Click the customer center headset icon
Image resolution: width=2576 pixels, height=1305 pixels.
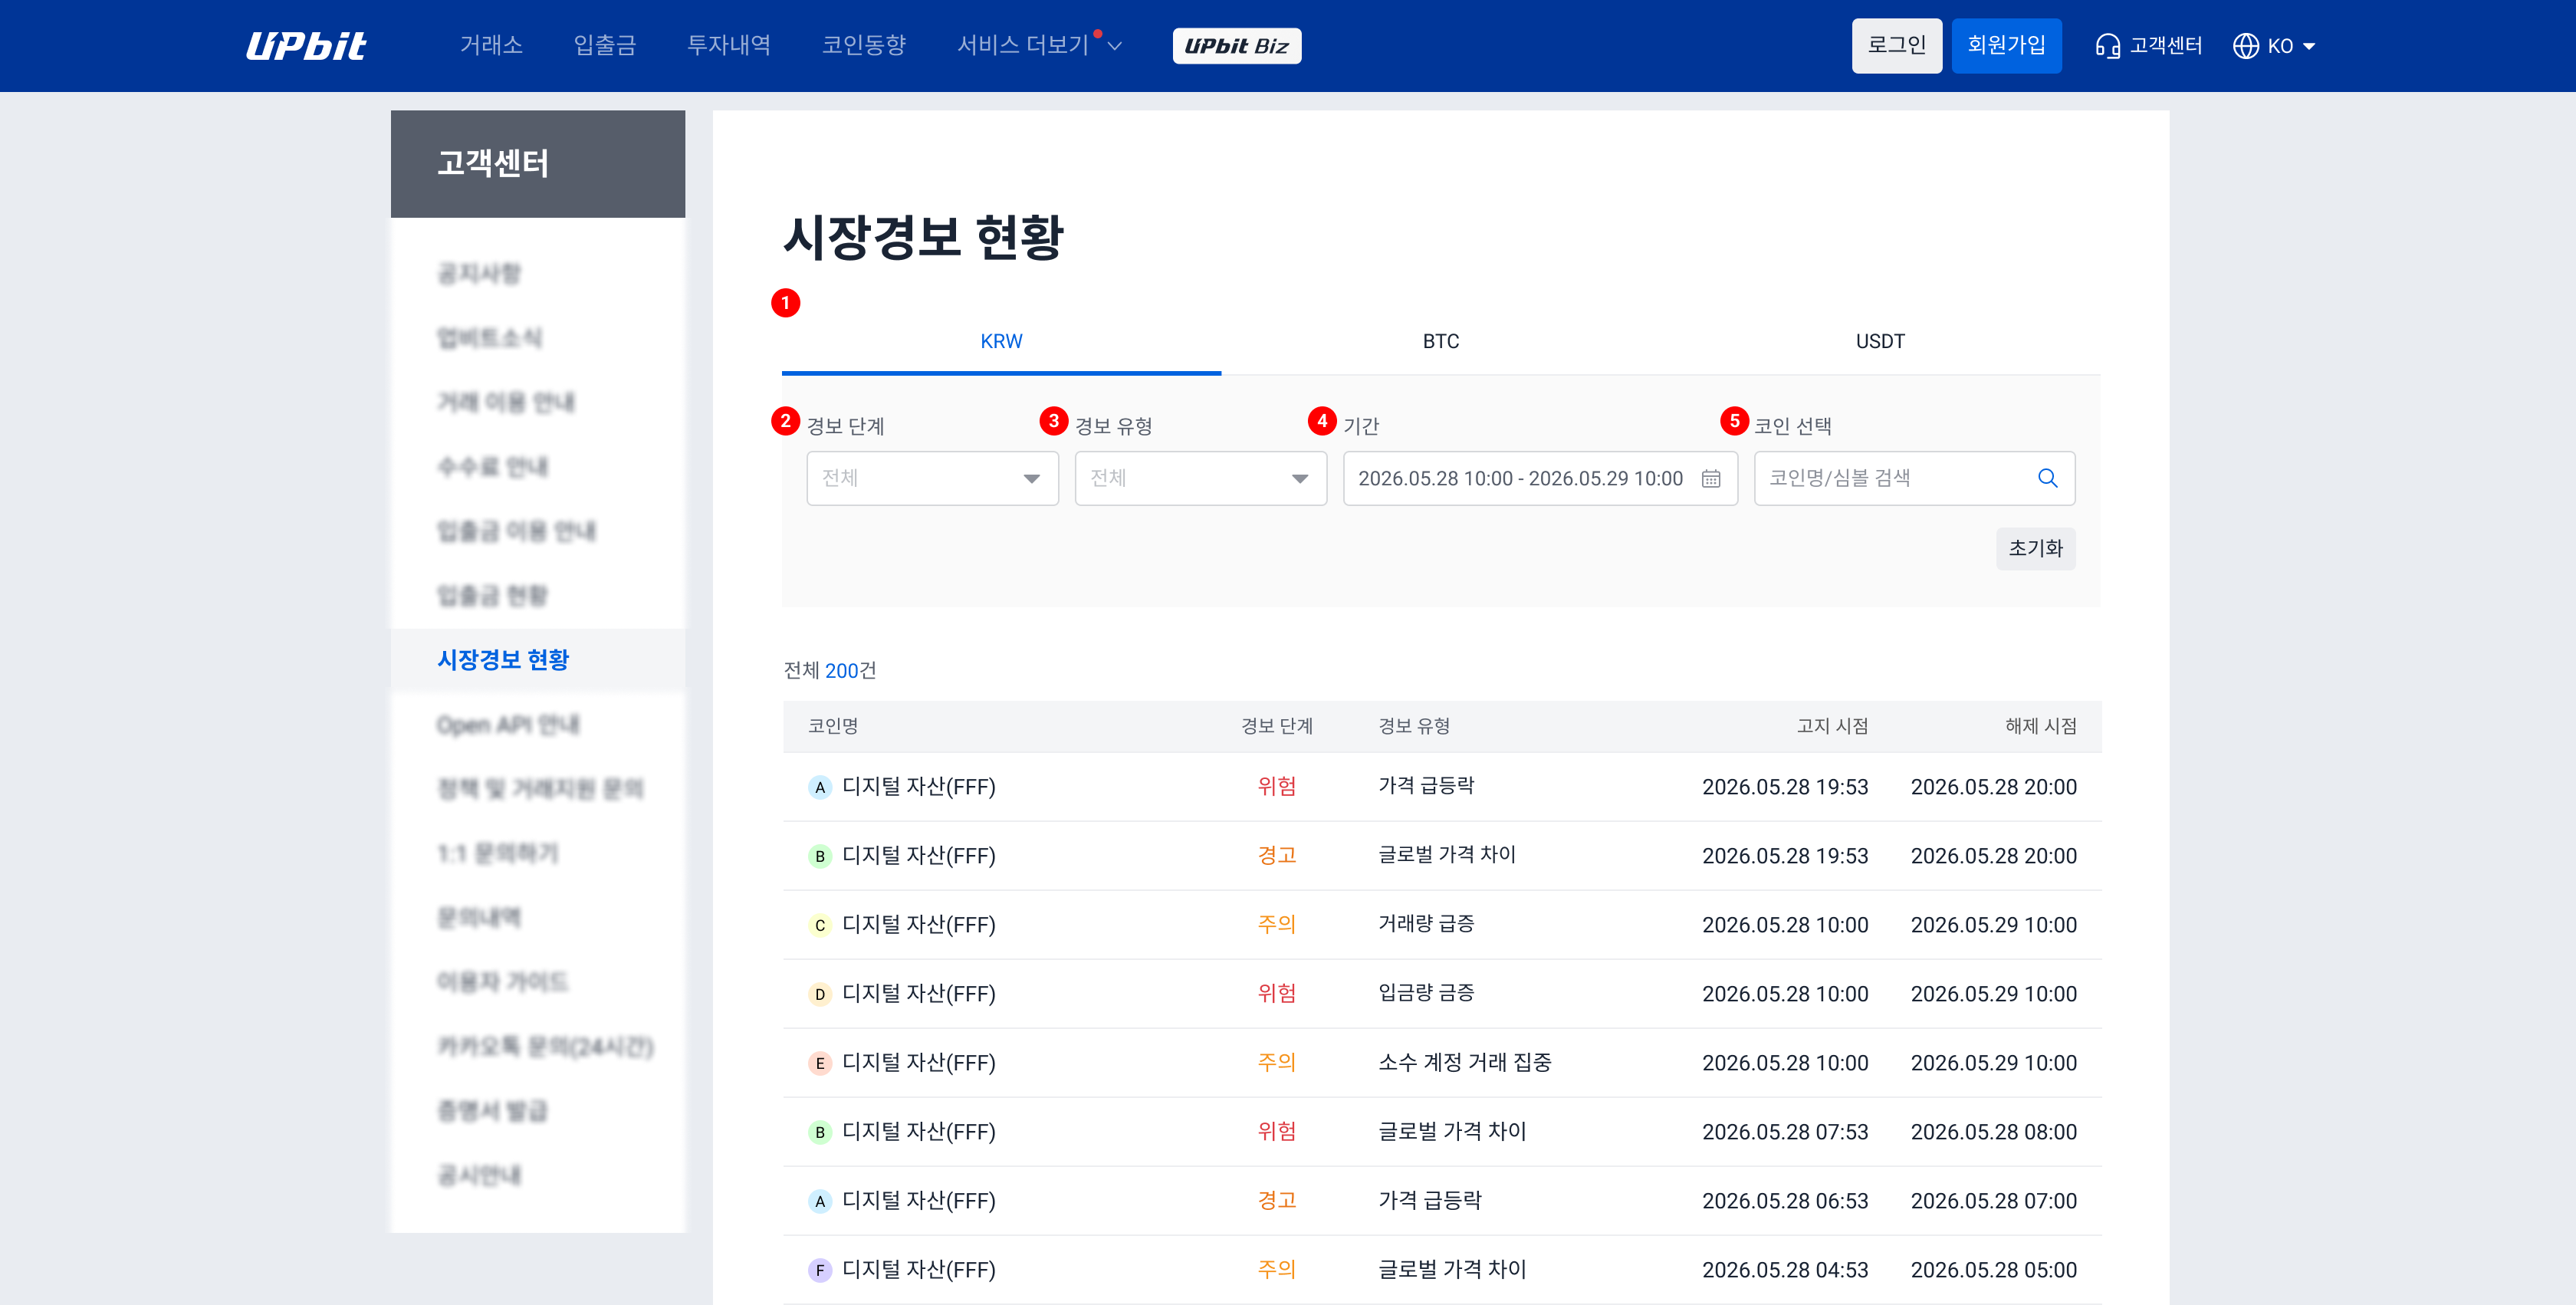[x=2107, y=46]
